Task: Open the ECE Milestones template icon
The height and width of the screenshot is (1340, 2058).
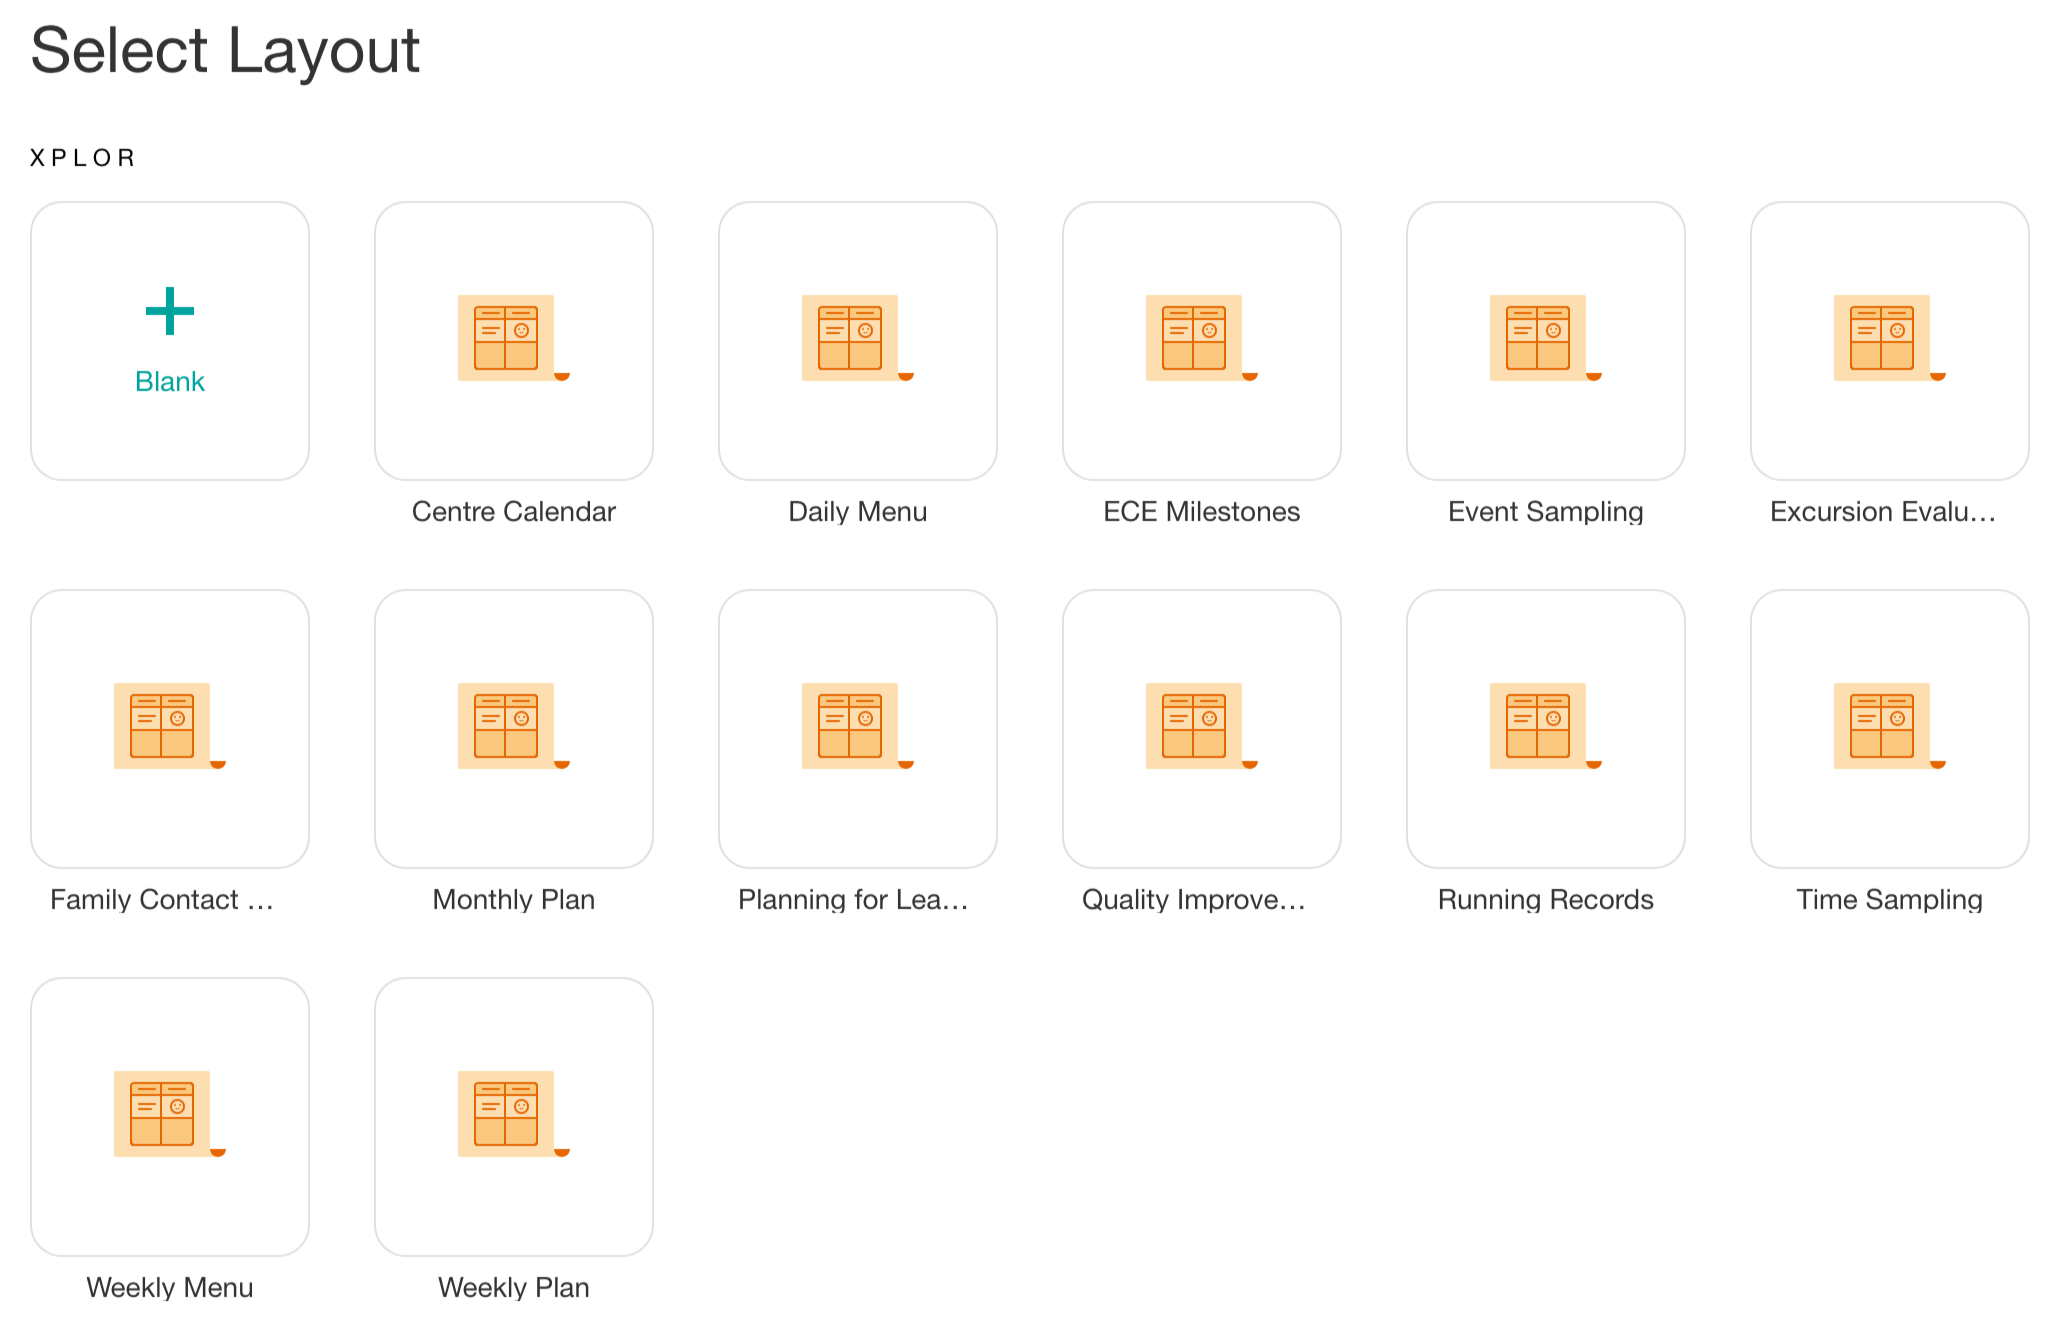Action: (x=1201, y=338)
